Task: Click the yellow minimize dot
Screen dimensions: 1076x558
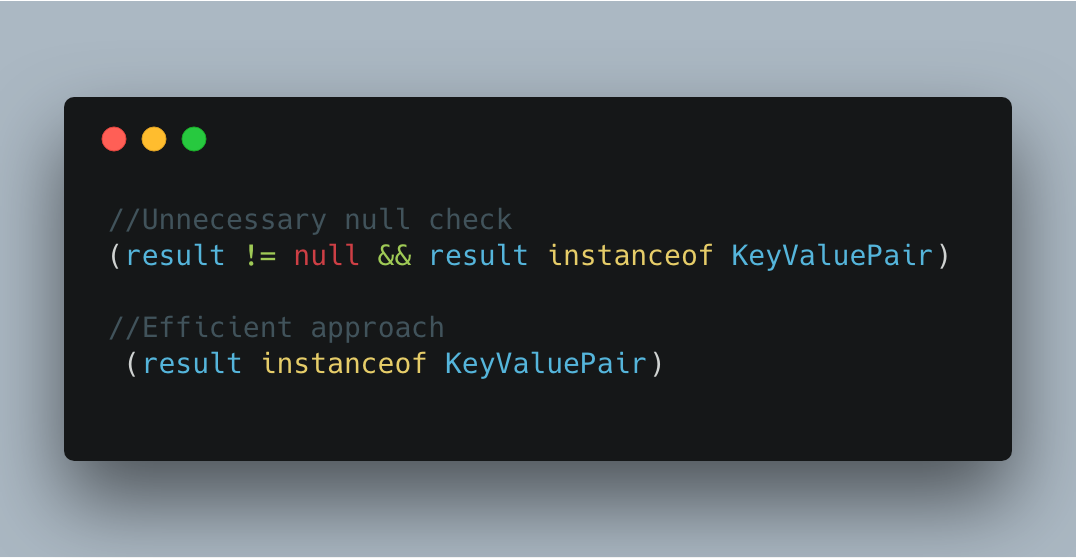Action: point(154,139)
